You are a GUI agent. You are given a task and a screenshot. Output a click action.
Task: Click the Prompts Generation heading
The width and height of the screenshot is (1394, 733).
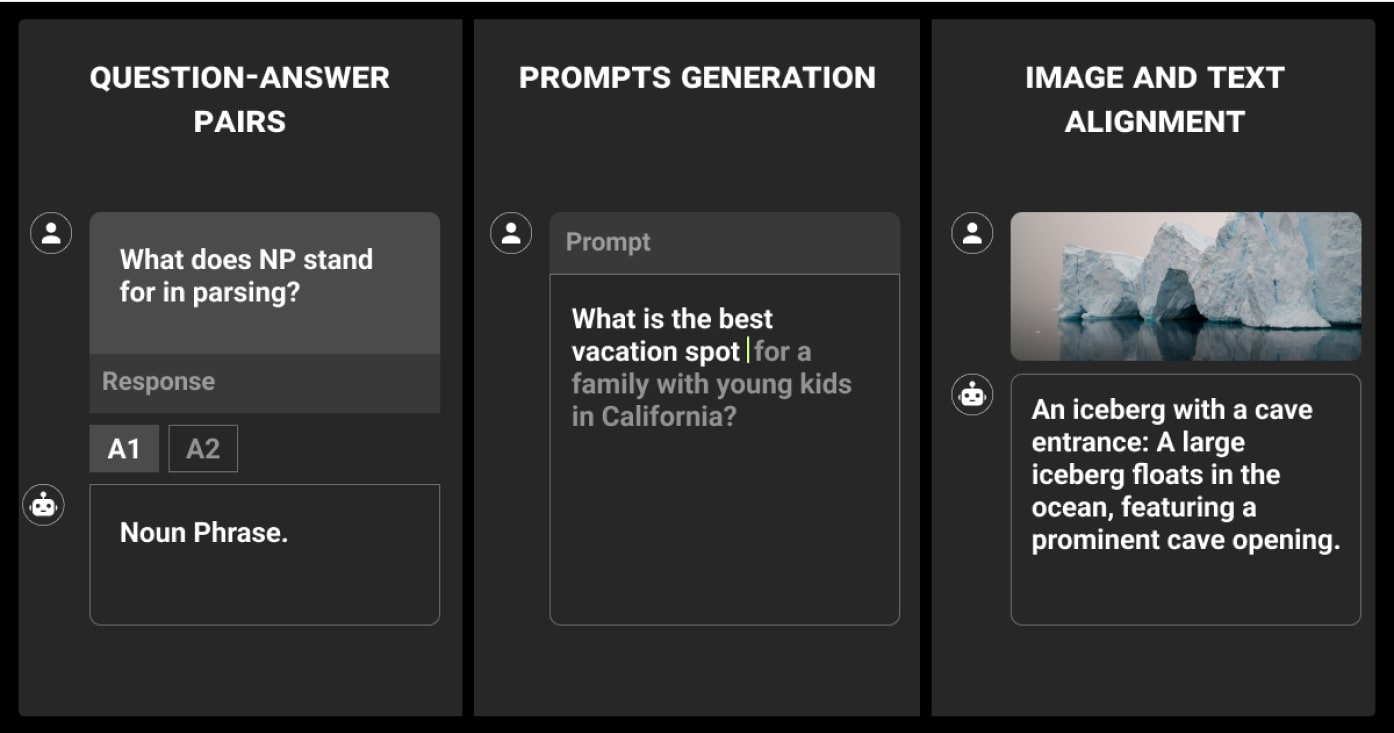tap(697, 78)
